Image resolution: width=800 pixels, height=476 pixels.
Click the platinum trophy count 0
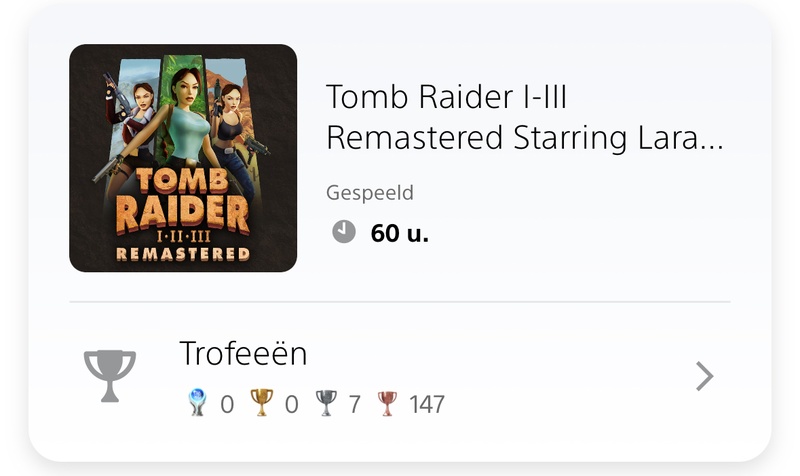coord(227,405)
